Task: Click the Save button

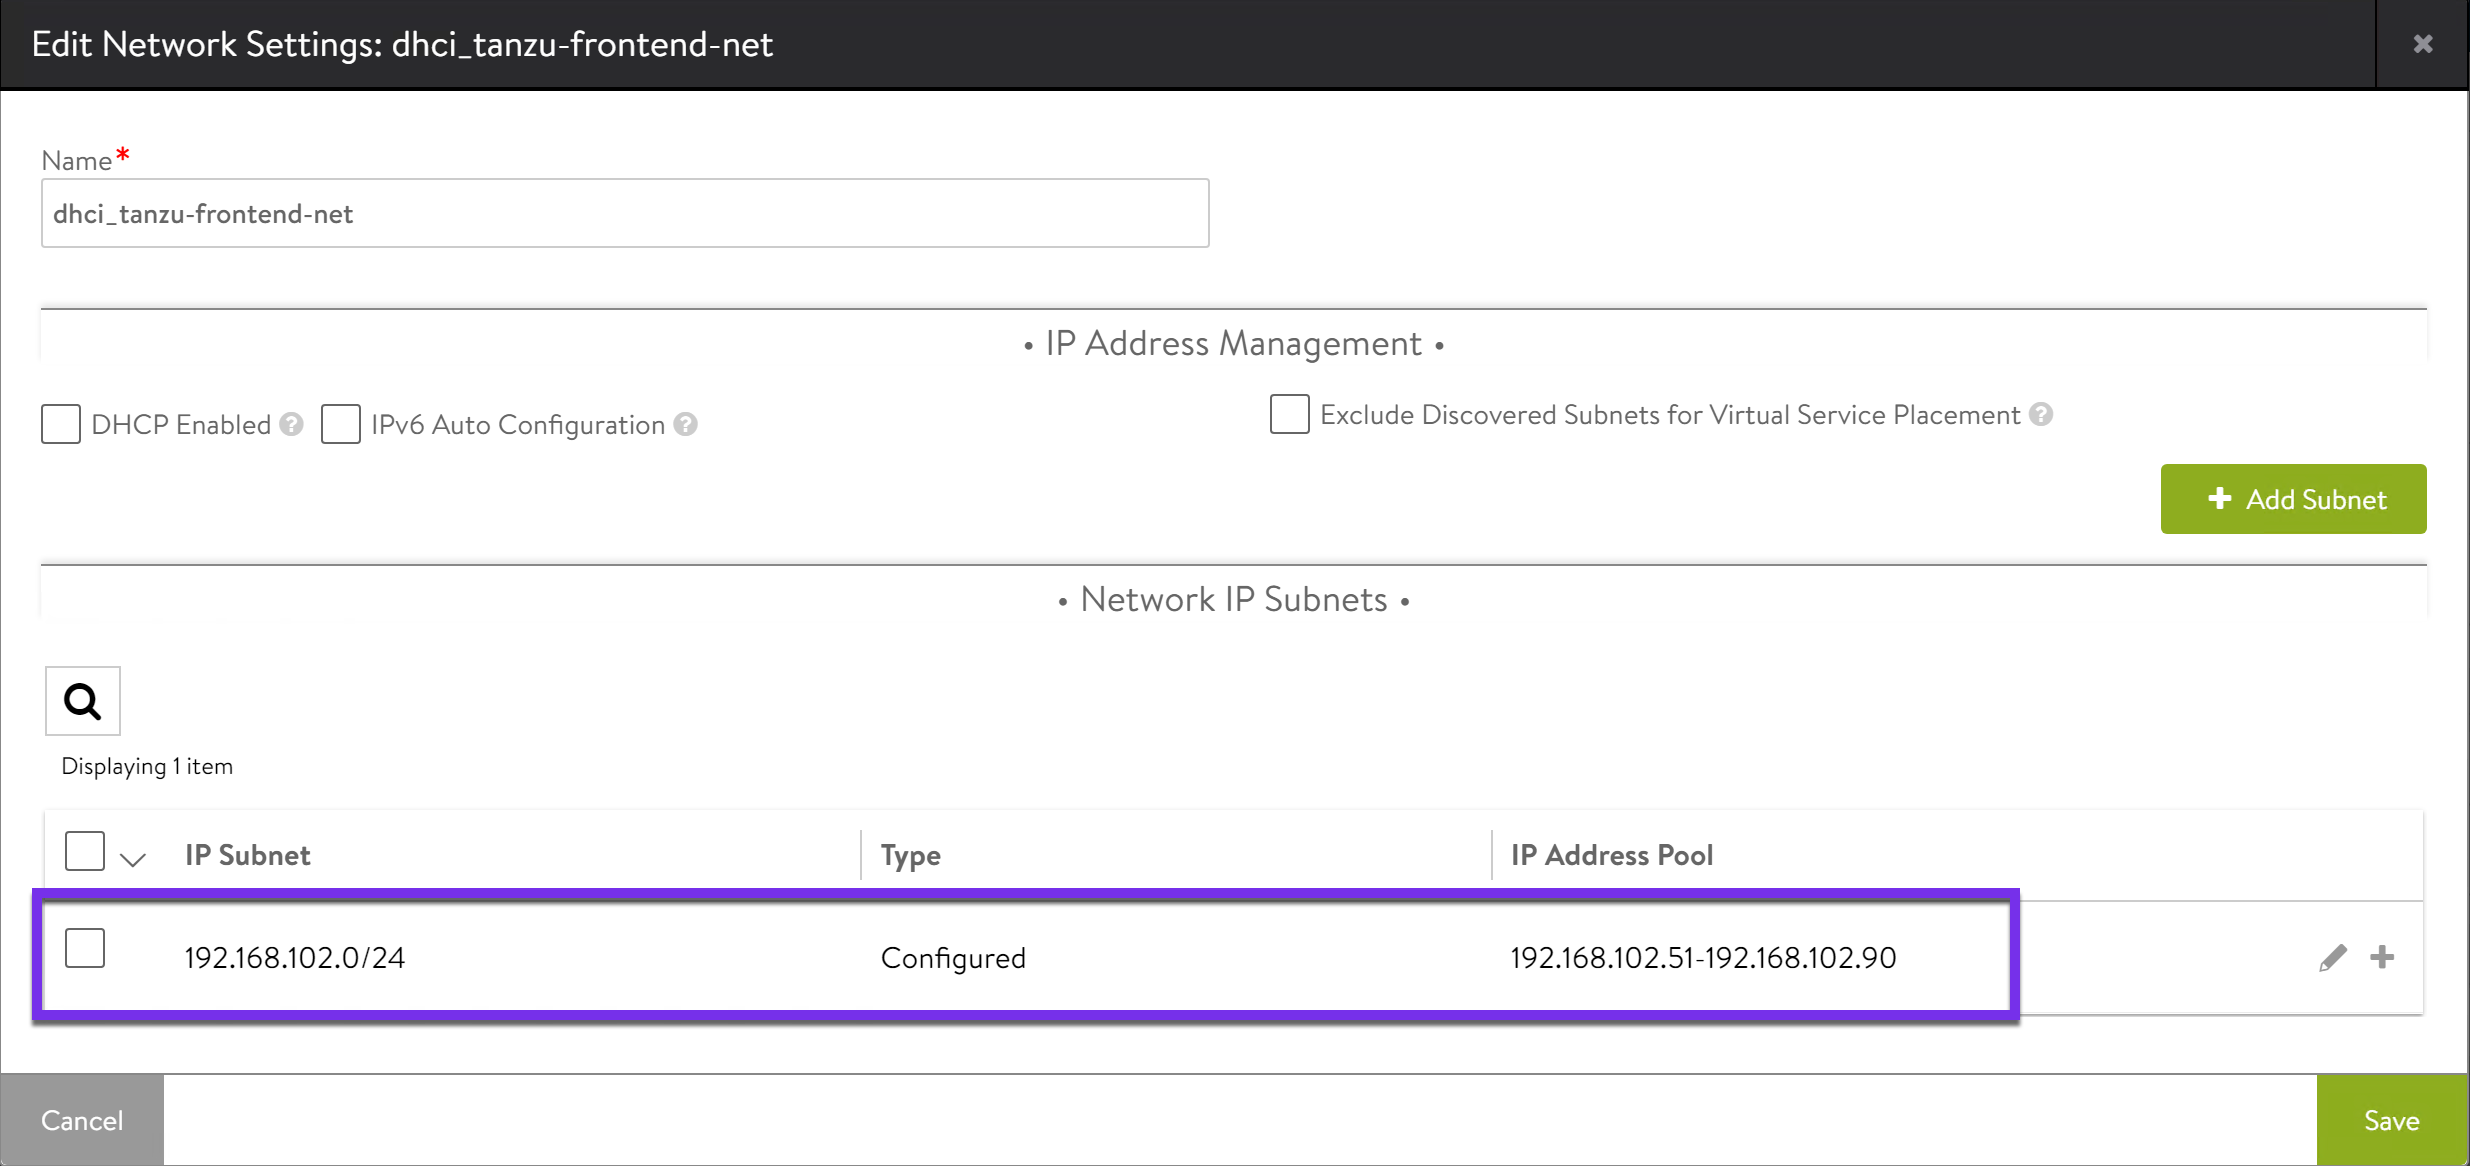Action: coord(2391,1120)
